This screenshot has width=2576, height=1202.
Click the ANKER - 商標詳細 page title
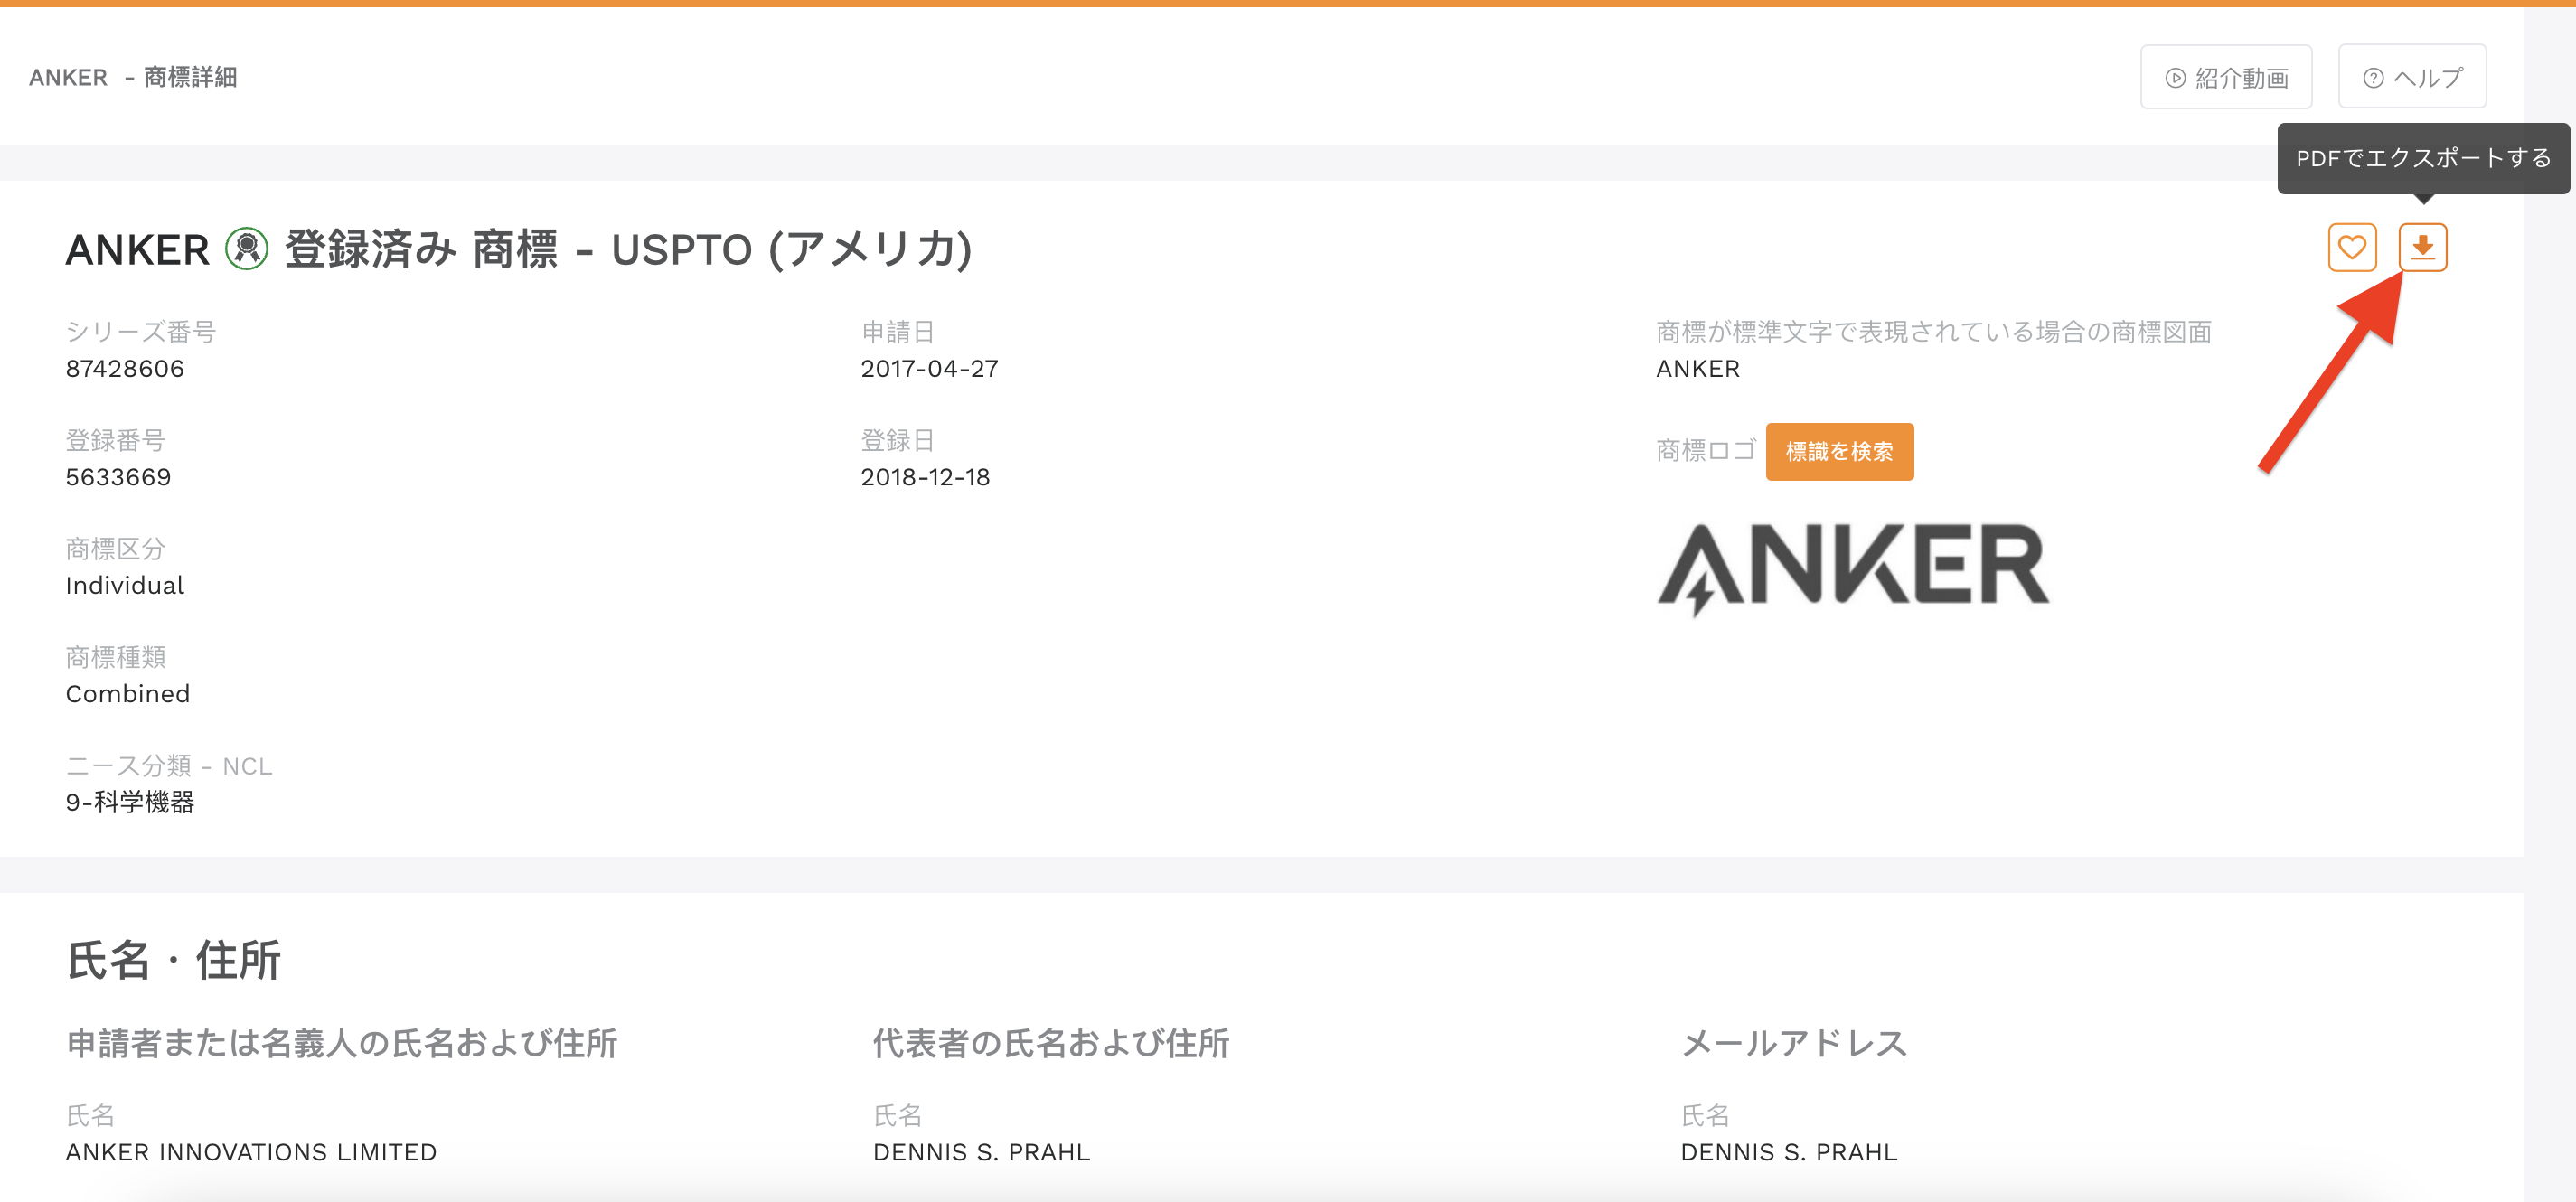pyautogui.click(x=133, y=77)
